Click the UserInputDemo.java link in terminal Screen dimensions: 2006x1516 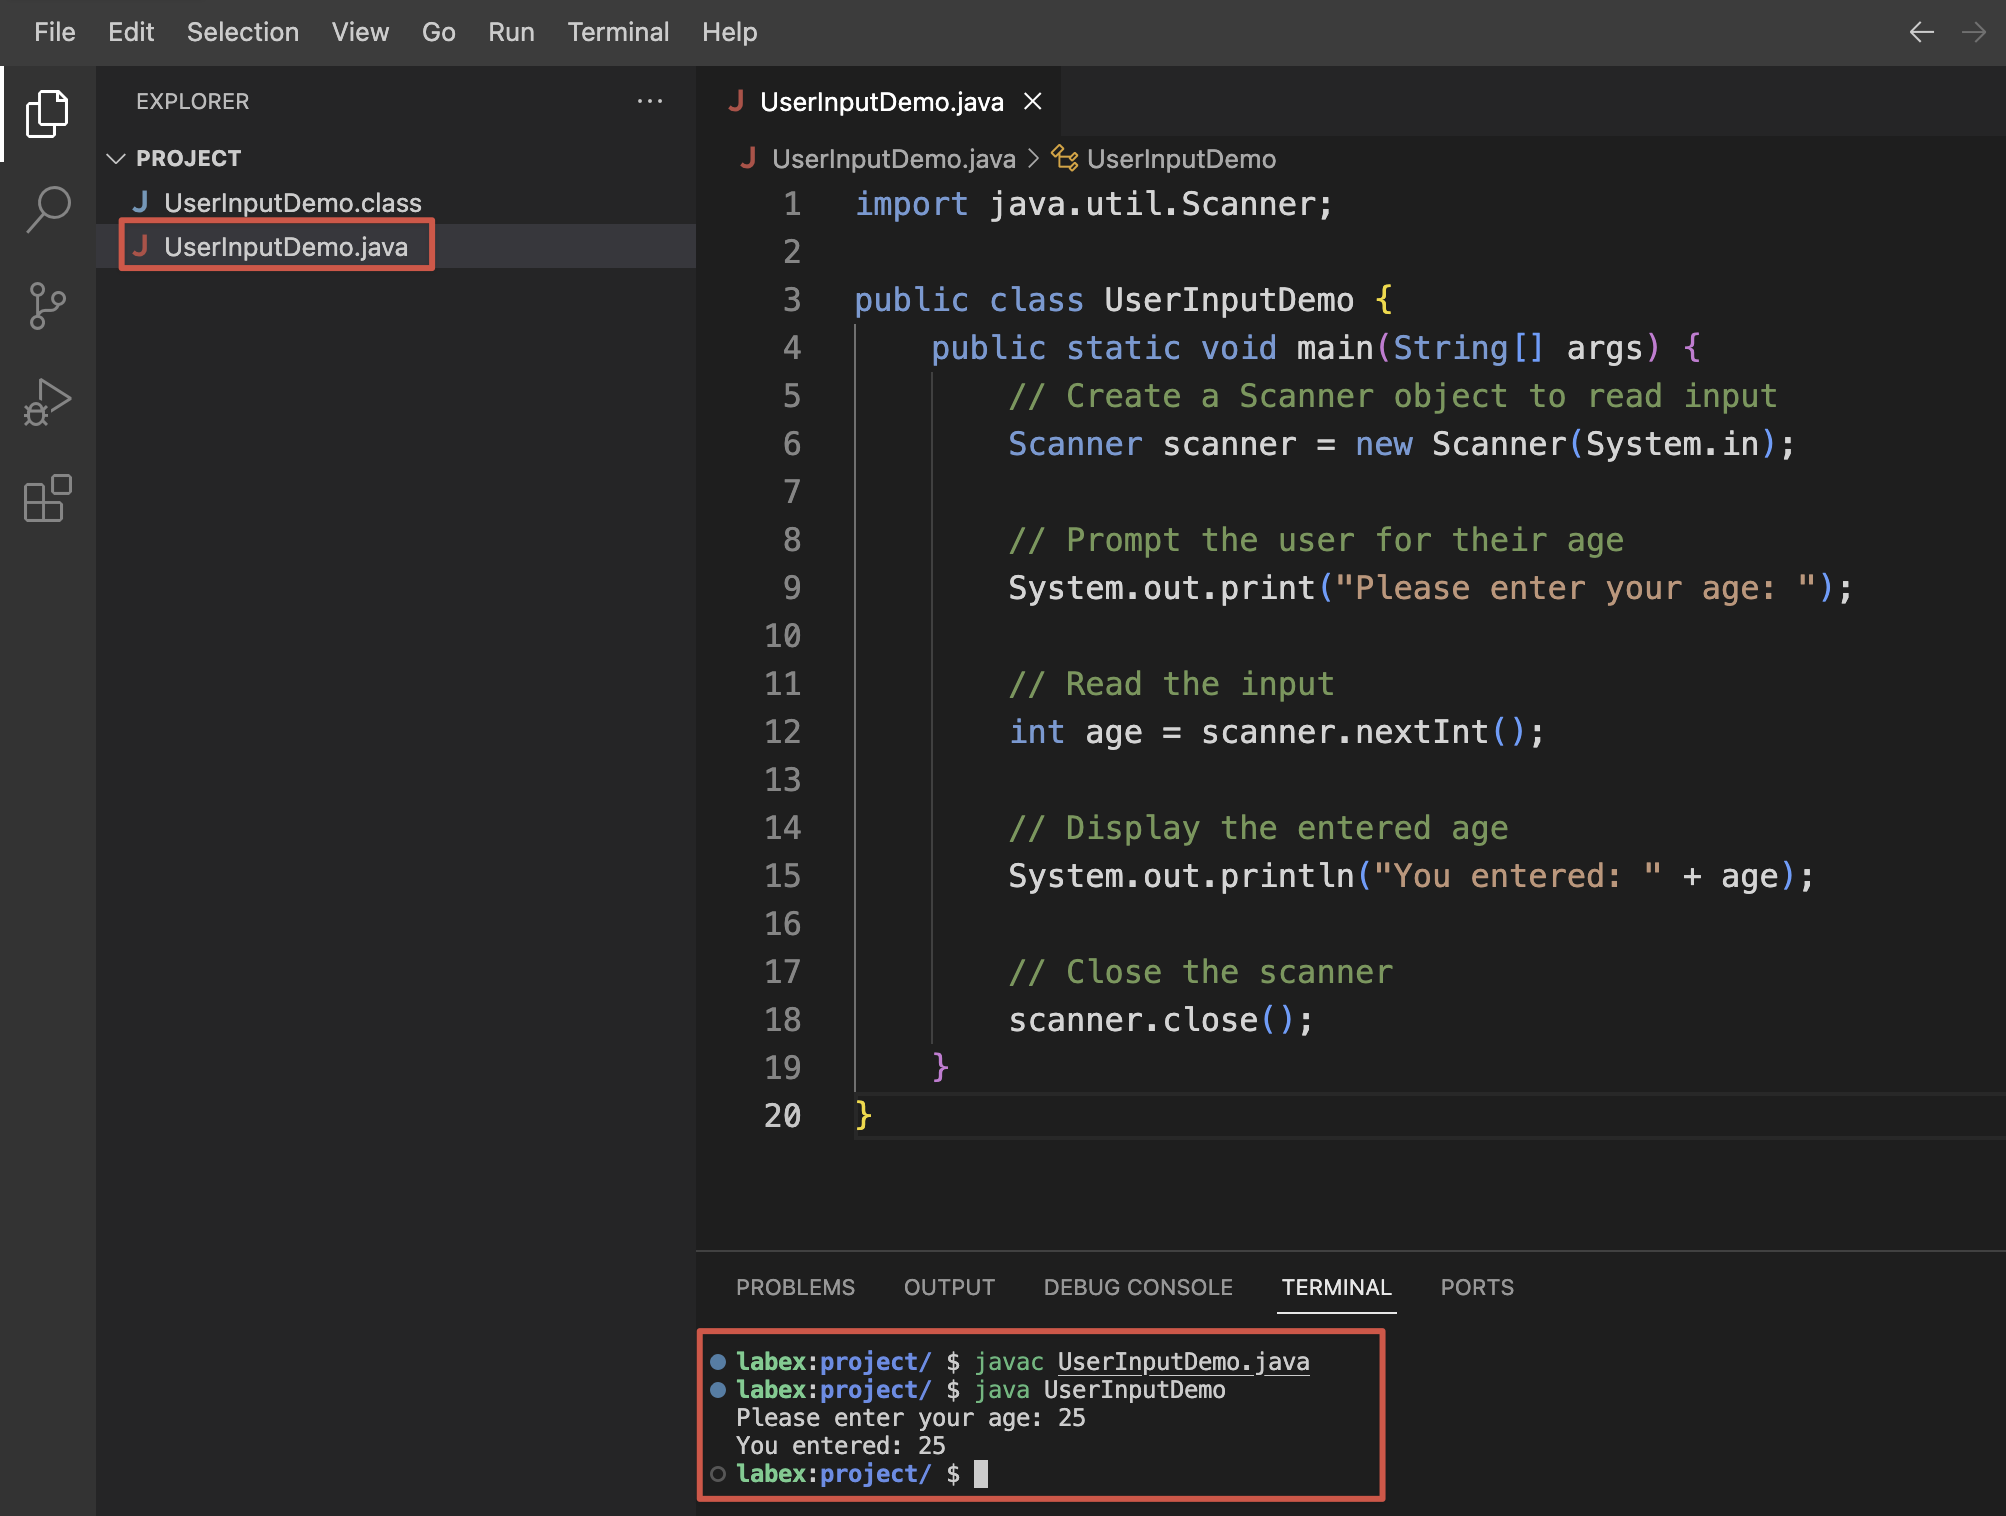point(1183,1362)
